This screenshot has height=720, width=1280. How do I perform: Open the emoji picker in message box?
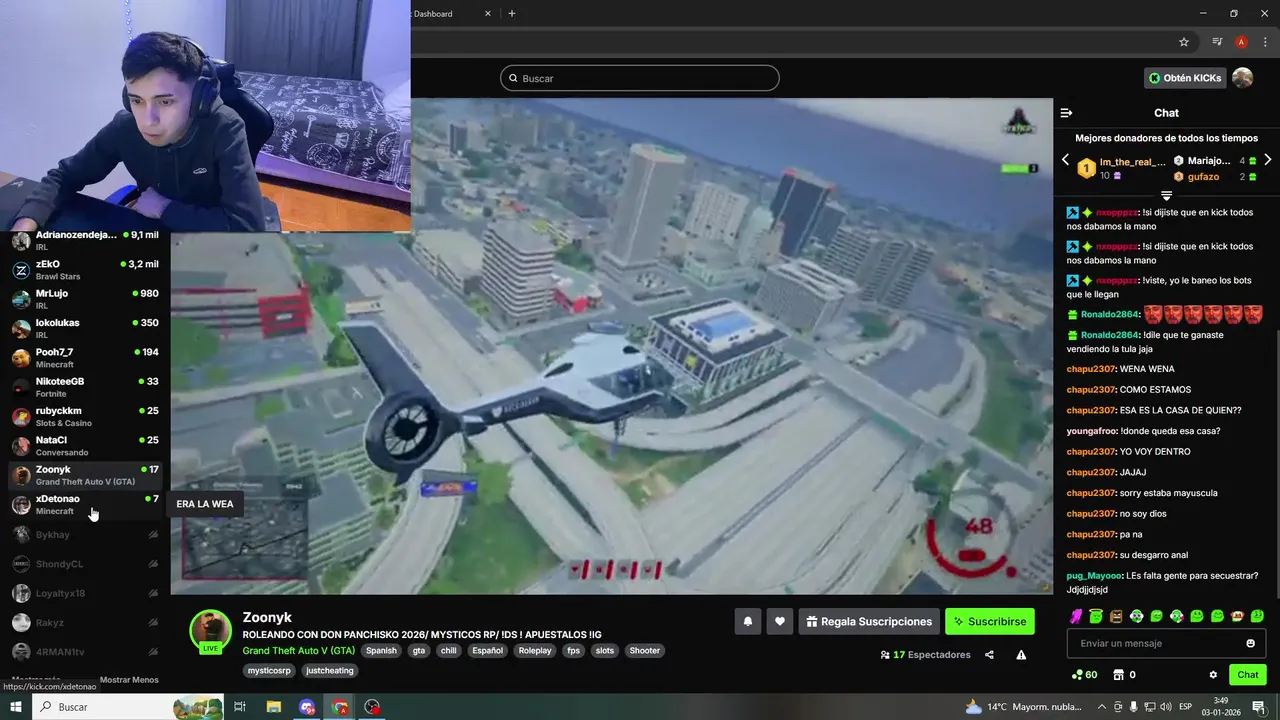pyautogui.click(x=1250, y=643)
